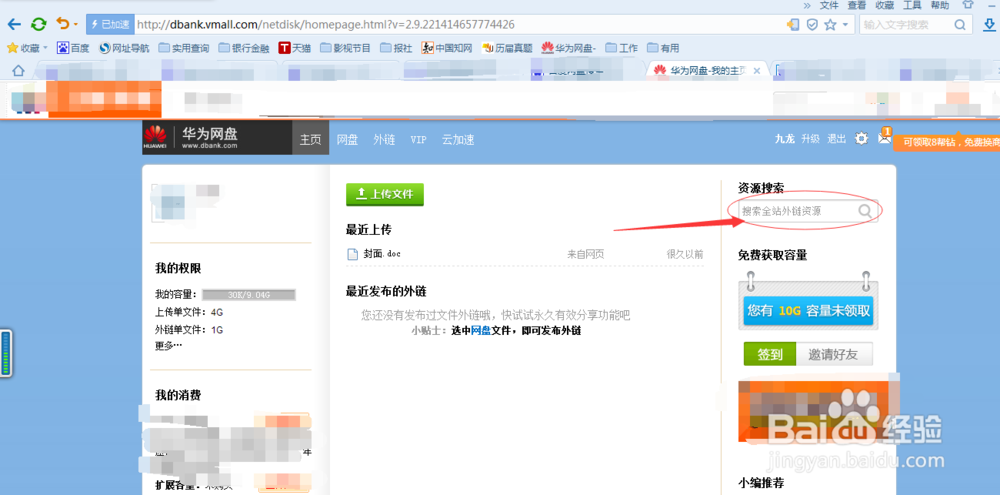The width and height of the screenshot is (1000, 495).
Task: Click the 邀请好友 button
Action: (x=835, y=355)
